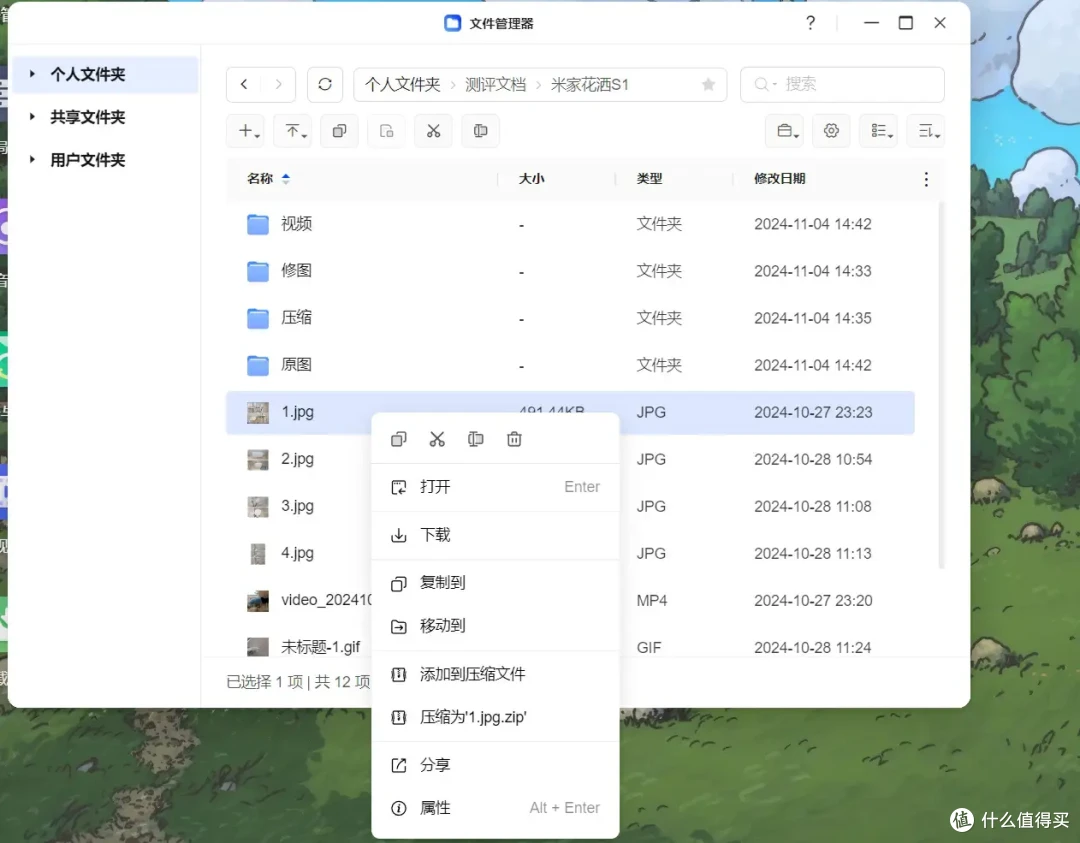Expand the 个人文件夹 tree arrow

[32, 74]
